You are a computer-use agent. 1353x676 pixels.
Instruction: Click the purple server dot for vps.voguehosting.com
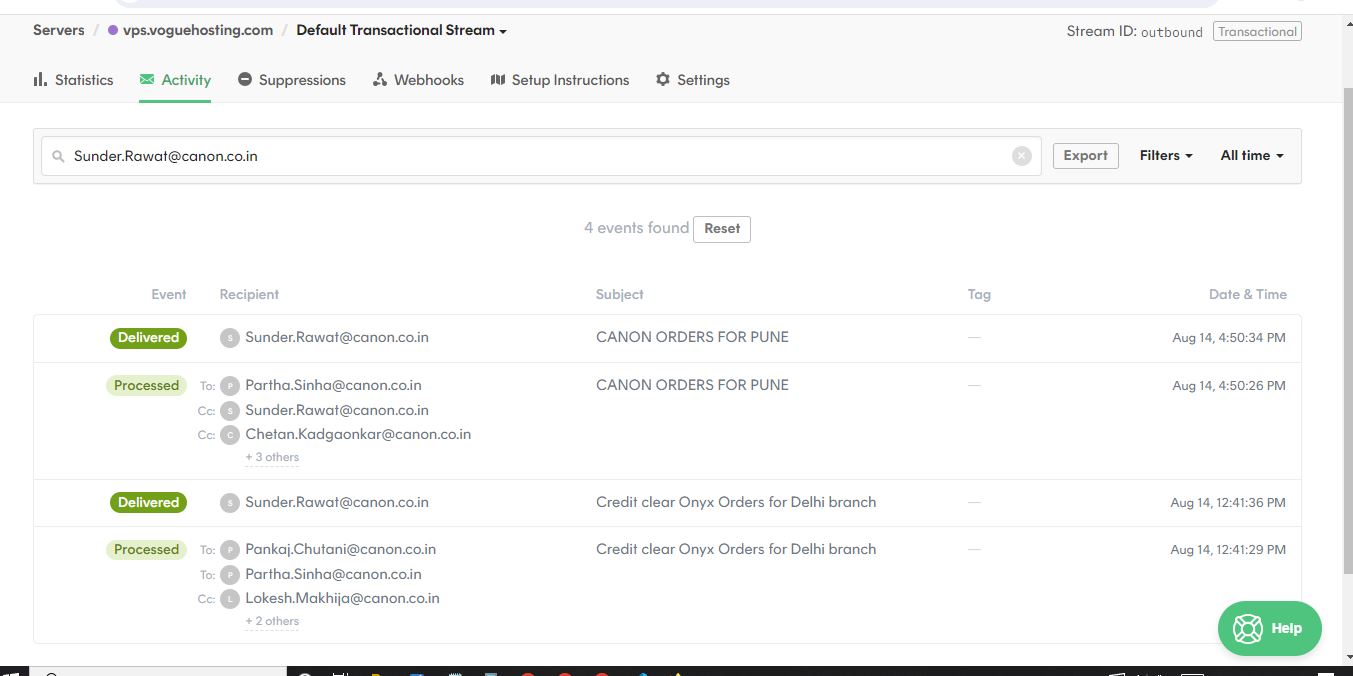tap(112, 31)
